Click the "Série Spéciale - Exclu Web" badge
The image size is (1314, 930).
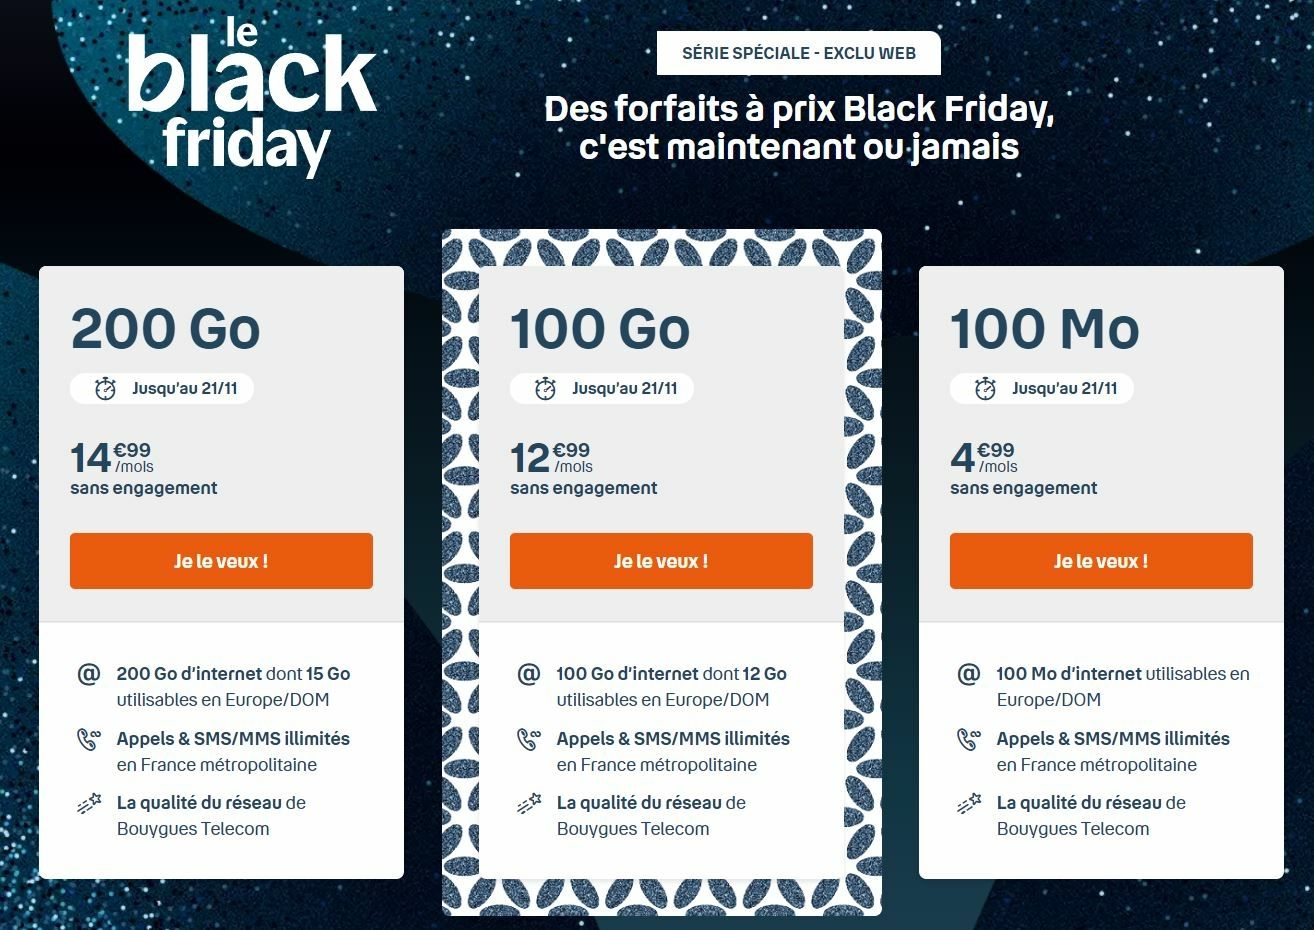[x=798, y=53]
